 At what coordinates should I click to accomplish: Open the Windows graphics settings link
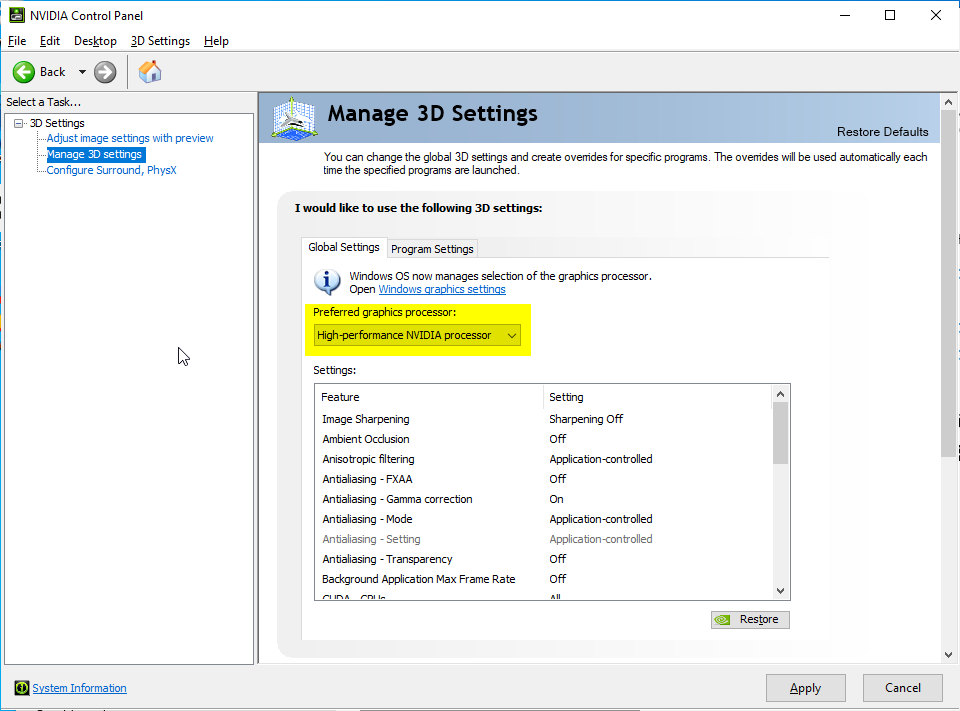pos(442,289)
